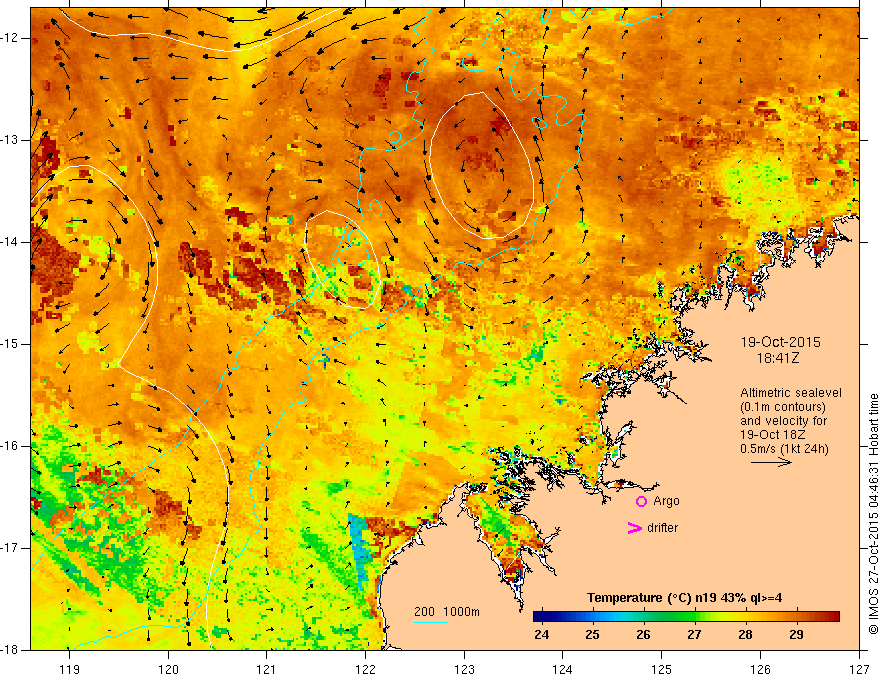Click the '29' value on temperature scale
This screenshot has width=880, height=680.
[796, 635]
